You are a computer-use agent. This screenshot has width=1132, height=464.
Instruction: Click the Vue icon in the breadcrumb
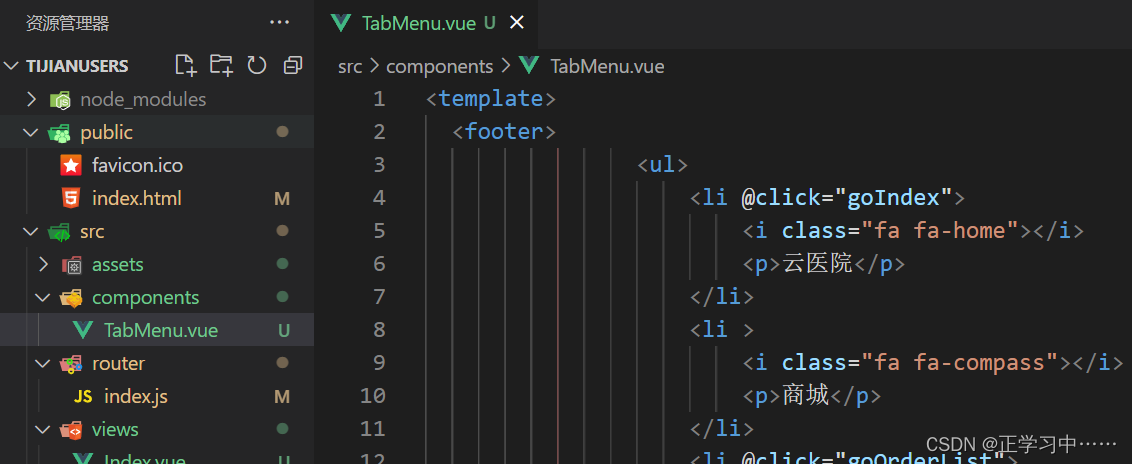(529, 66)
